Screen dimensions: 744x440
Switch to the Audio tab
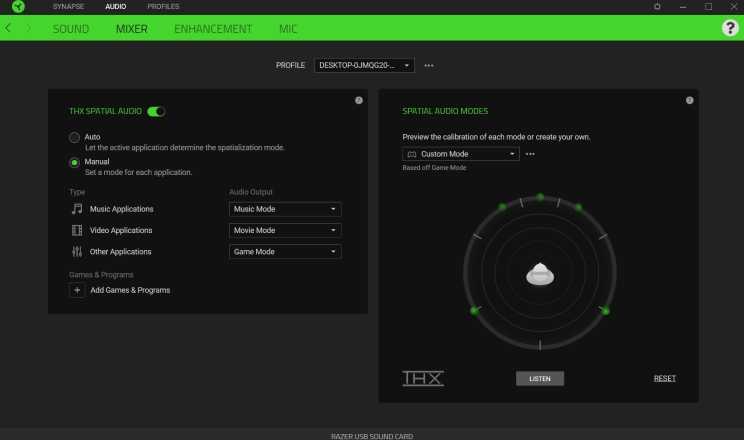(116, 7)
